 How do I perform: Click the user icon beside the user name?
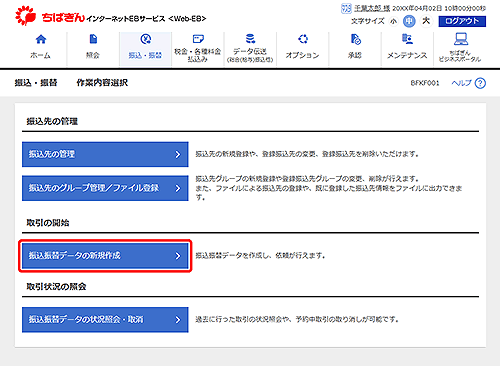pyautogui.click(x=346, y=8)
